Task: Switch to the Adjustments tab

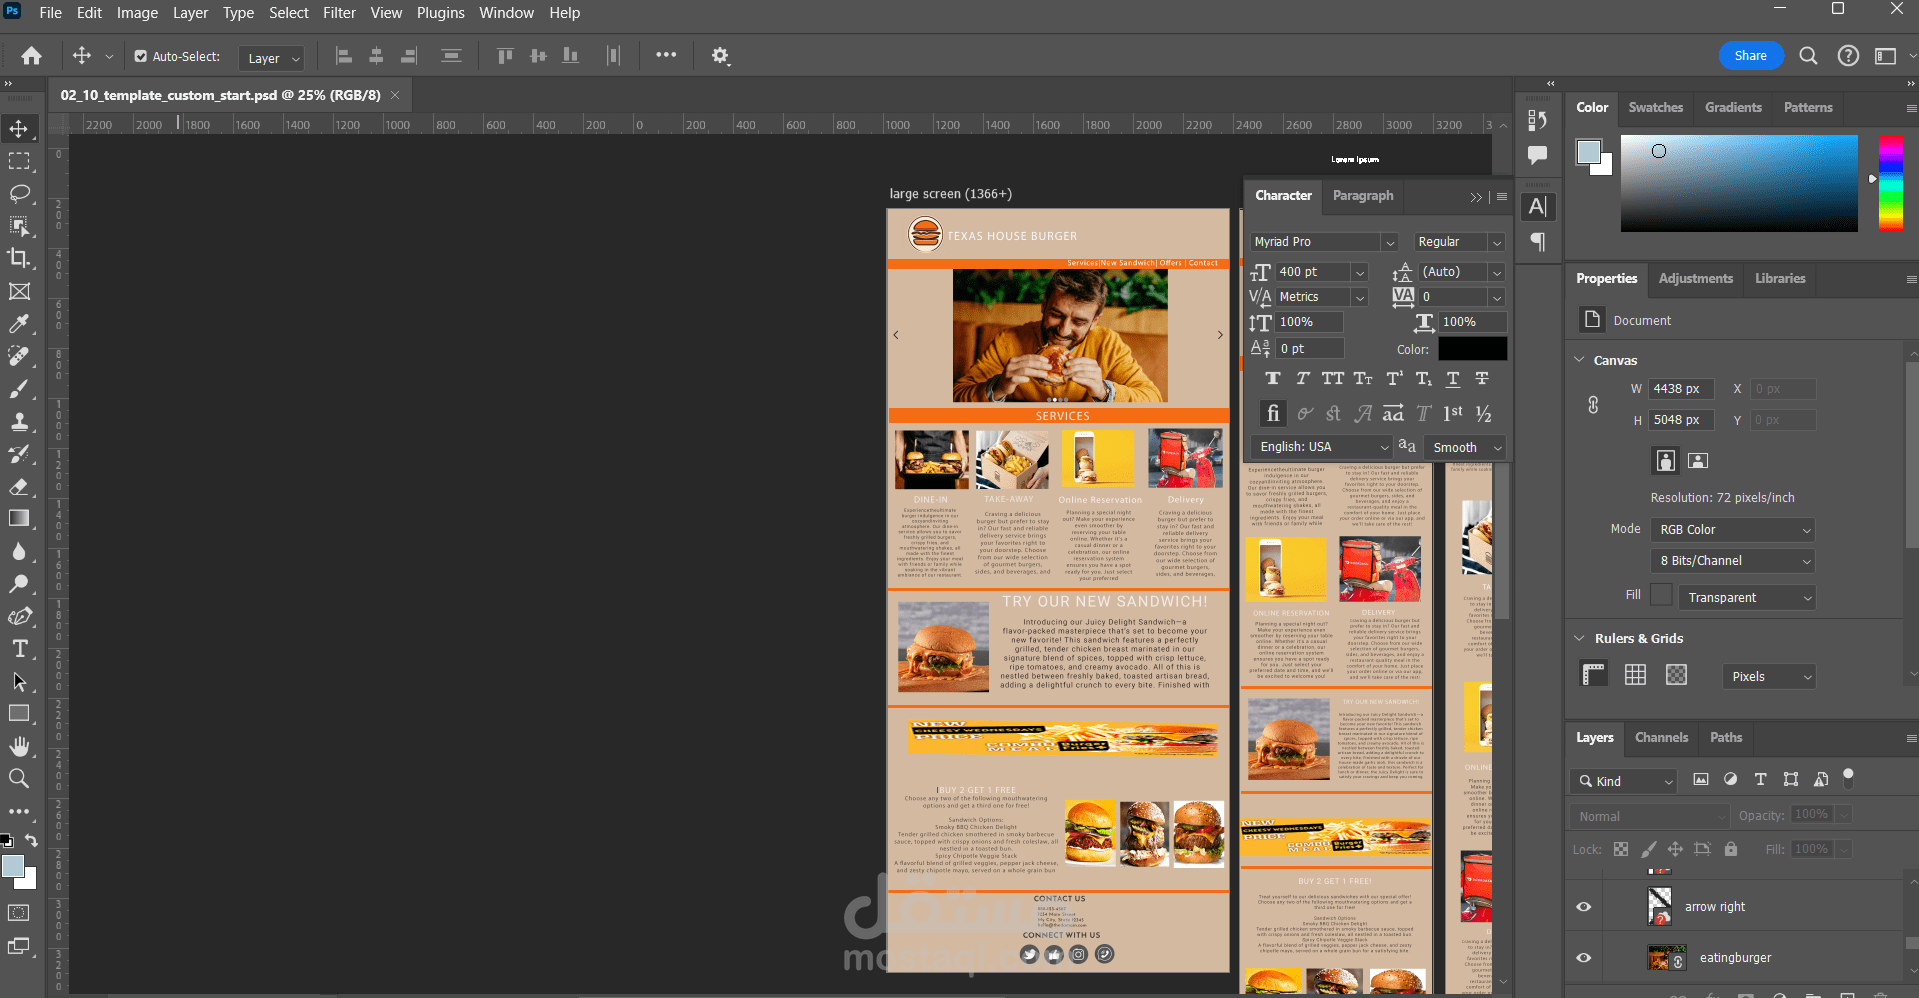Action: click(x=1695, y=278)
